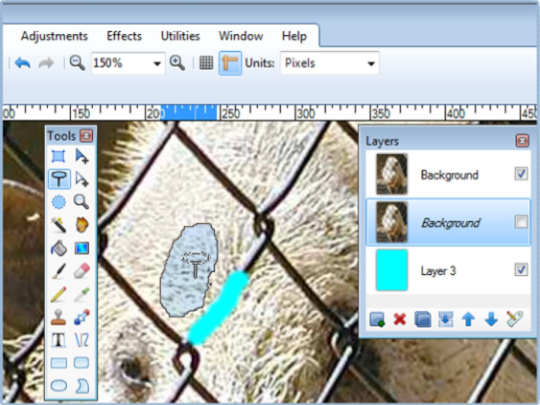
Task: Click the Zoom Out magnifier button
Action: (77, 63)
